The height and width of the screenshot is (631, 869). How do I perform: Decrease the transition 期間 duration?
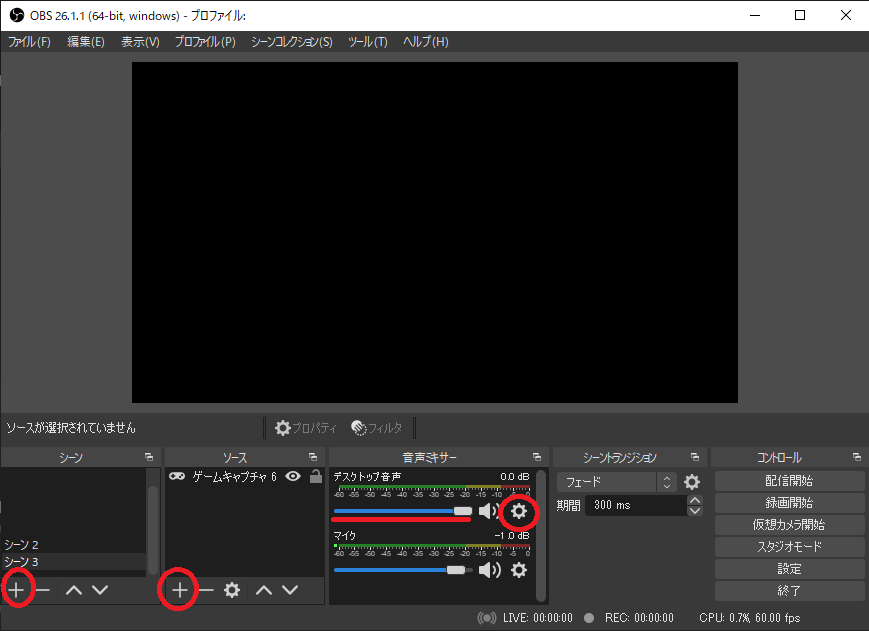pyautogui.click(x=694, y=511)
